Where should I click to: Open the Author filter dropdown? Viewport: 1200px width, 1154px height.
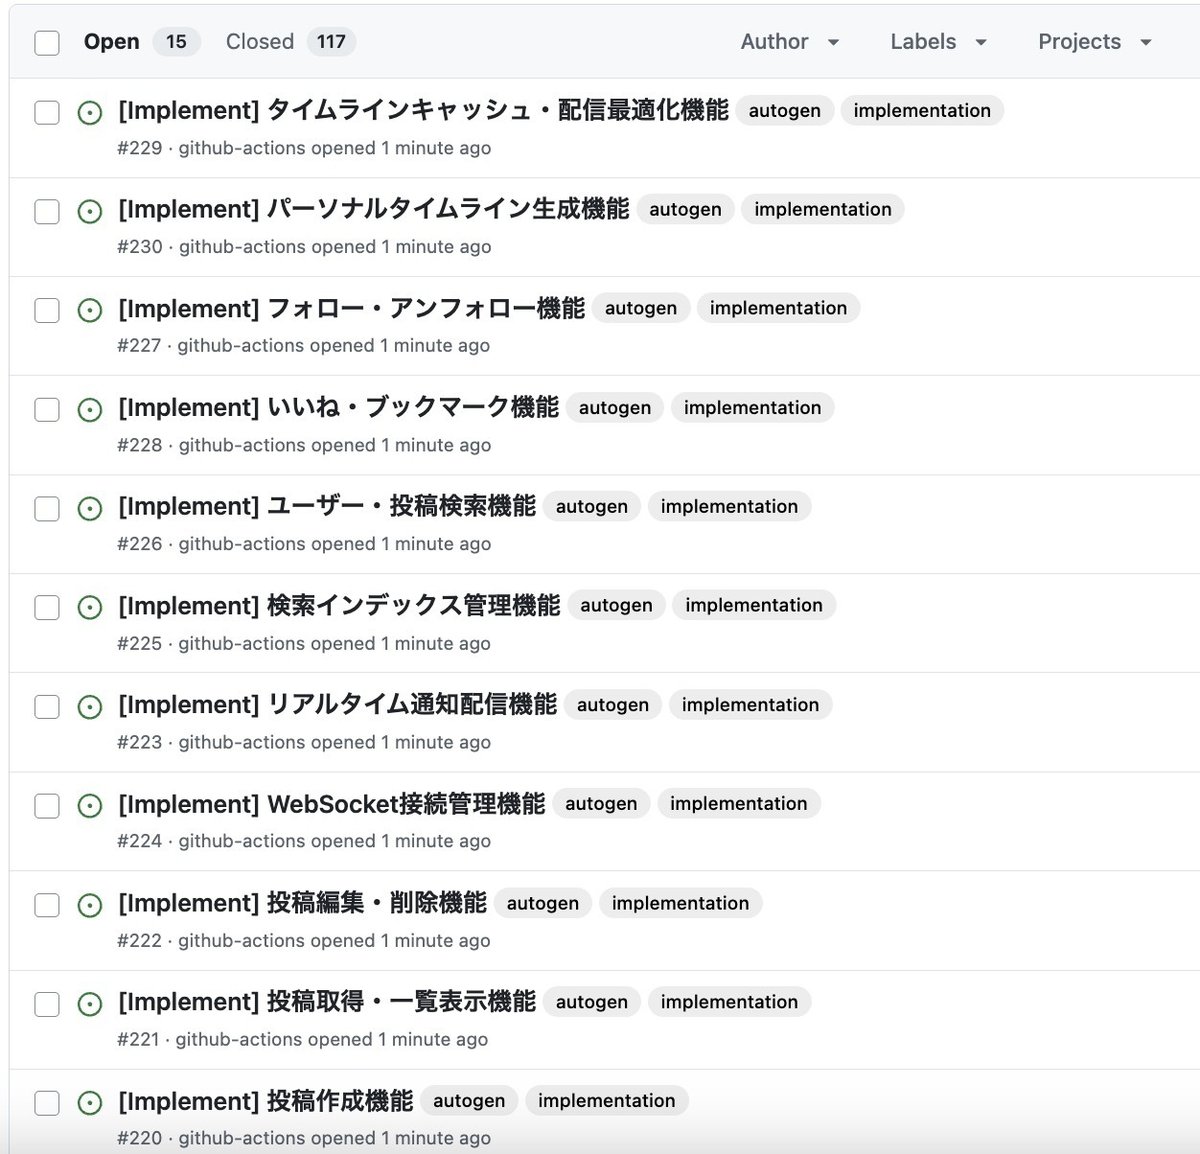[x=790, y=42]
